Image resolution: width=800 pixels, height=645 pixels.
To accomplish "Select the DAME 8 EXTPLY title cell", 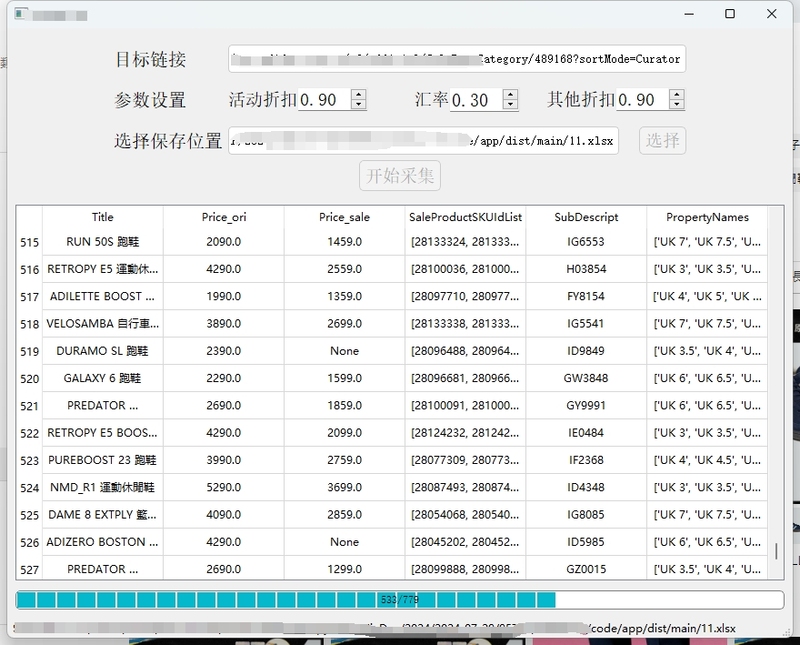I will point(103,514).
